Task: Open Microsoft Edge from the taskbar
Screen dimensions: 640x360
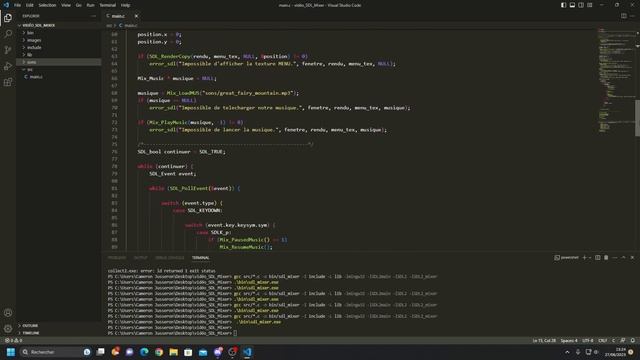Action: pos(144,352)
